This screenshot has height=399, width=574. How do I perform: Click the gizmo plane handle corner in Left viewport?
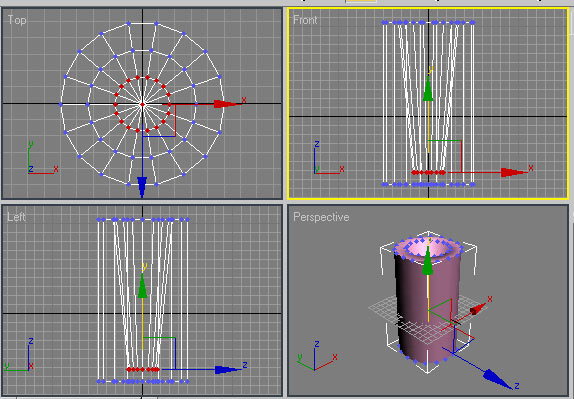[175, 338]
